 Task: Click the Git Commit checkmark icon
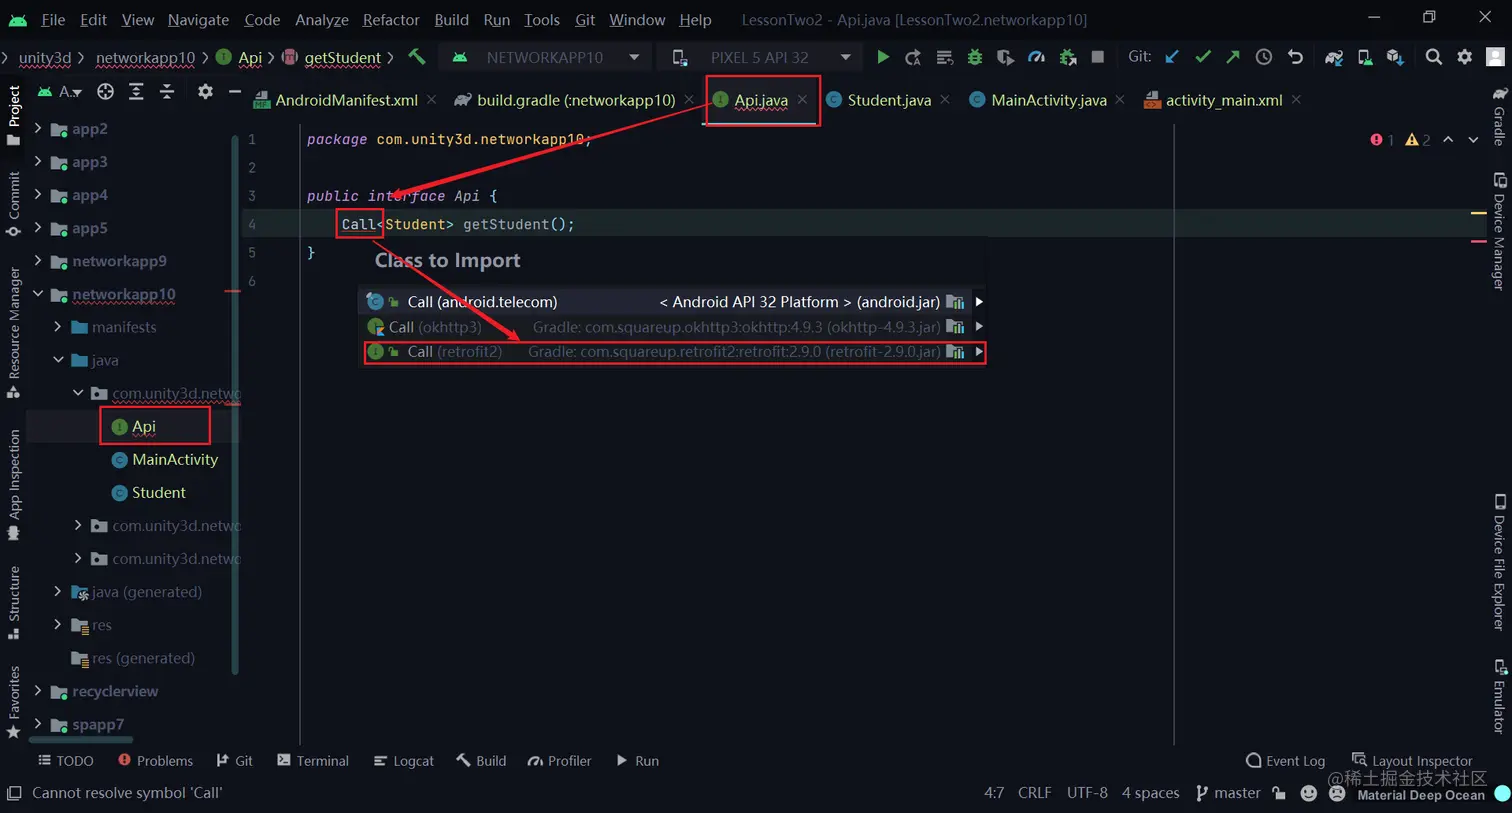point(1203,57)
